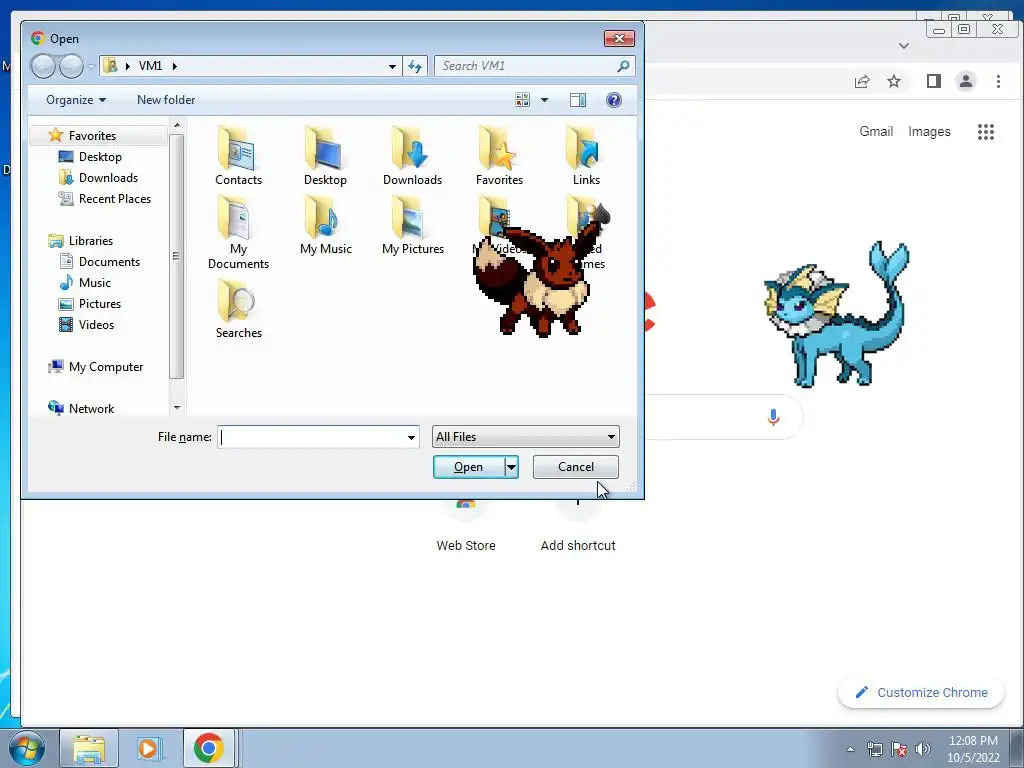Open the Google apps grid icon
Screen dimensions: 1024x768
click(x=985, y=132)
